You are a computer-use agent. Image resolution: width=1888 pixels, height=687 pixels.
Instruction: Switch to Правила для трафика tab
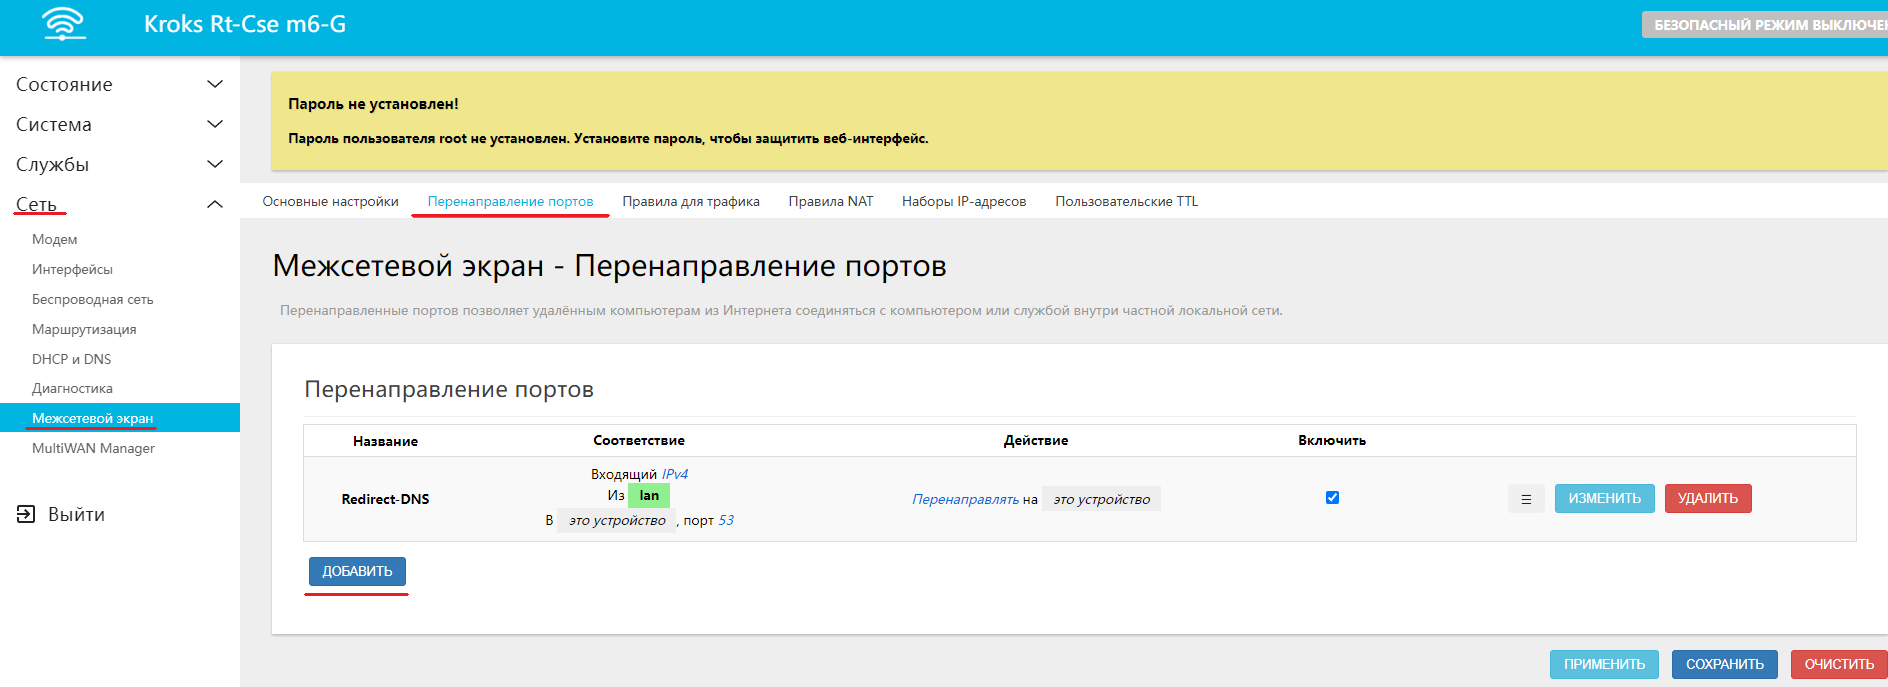691,201
